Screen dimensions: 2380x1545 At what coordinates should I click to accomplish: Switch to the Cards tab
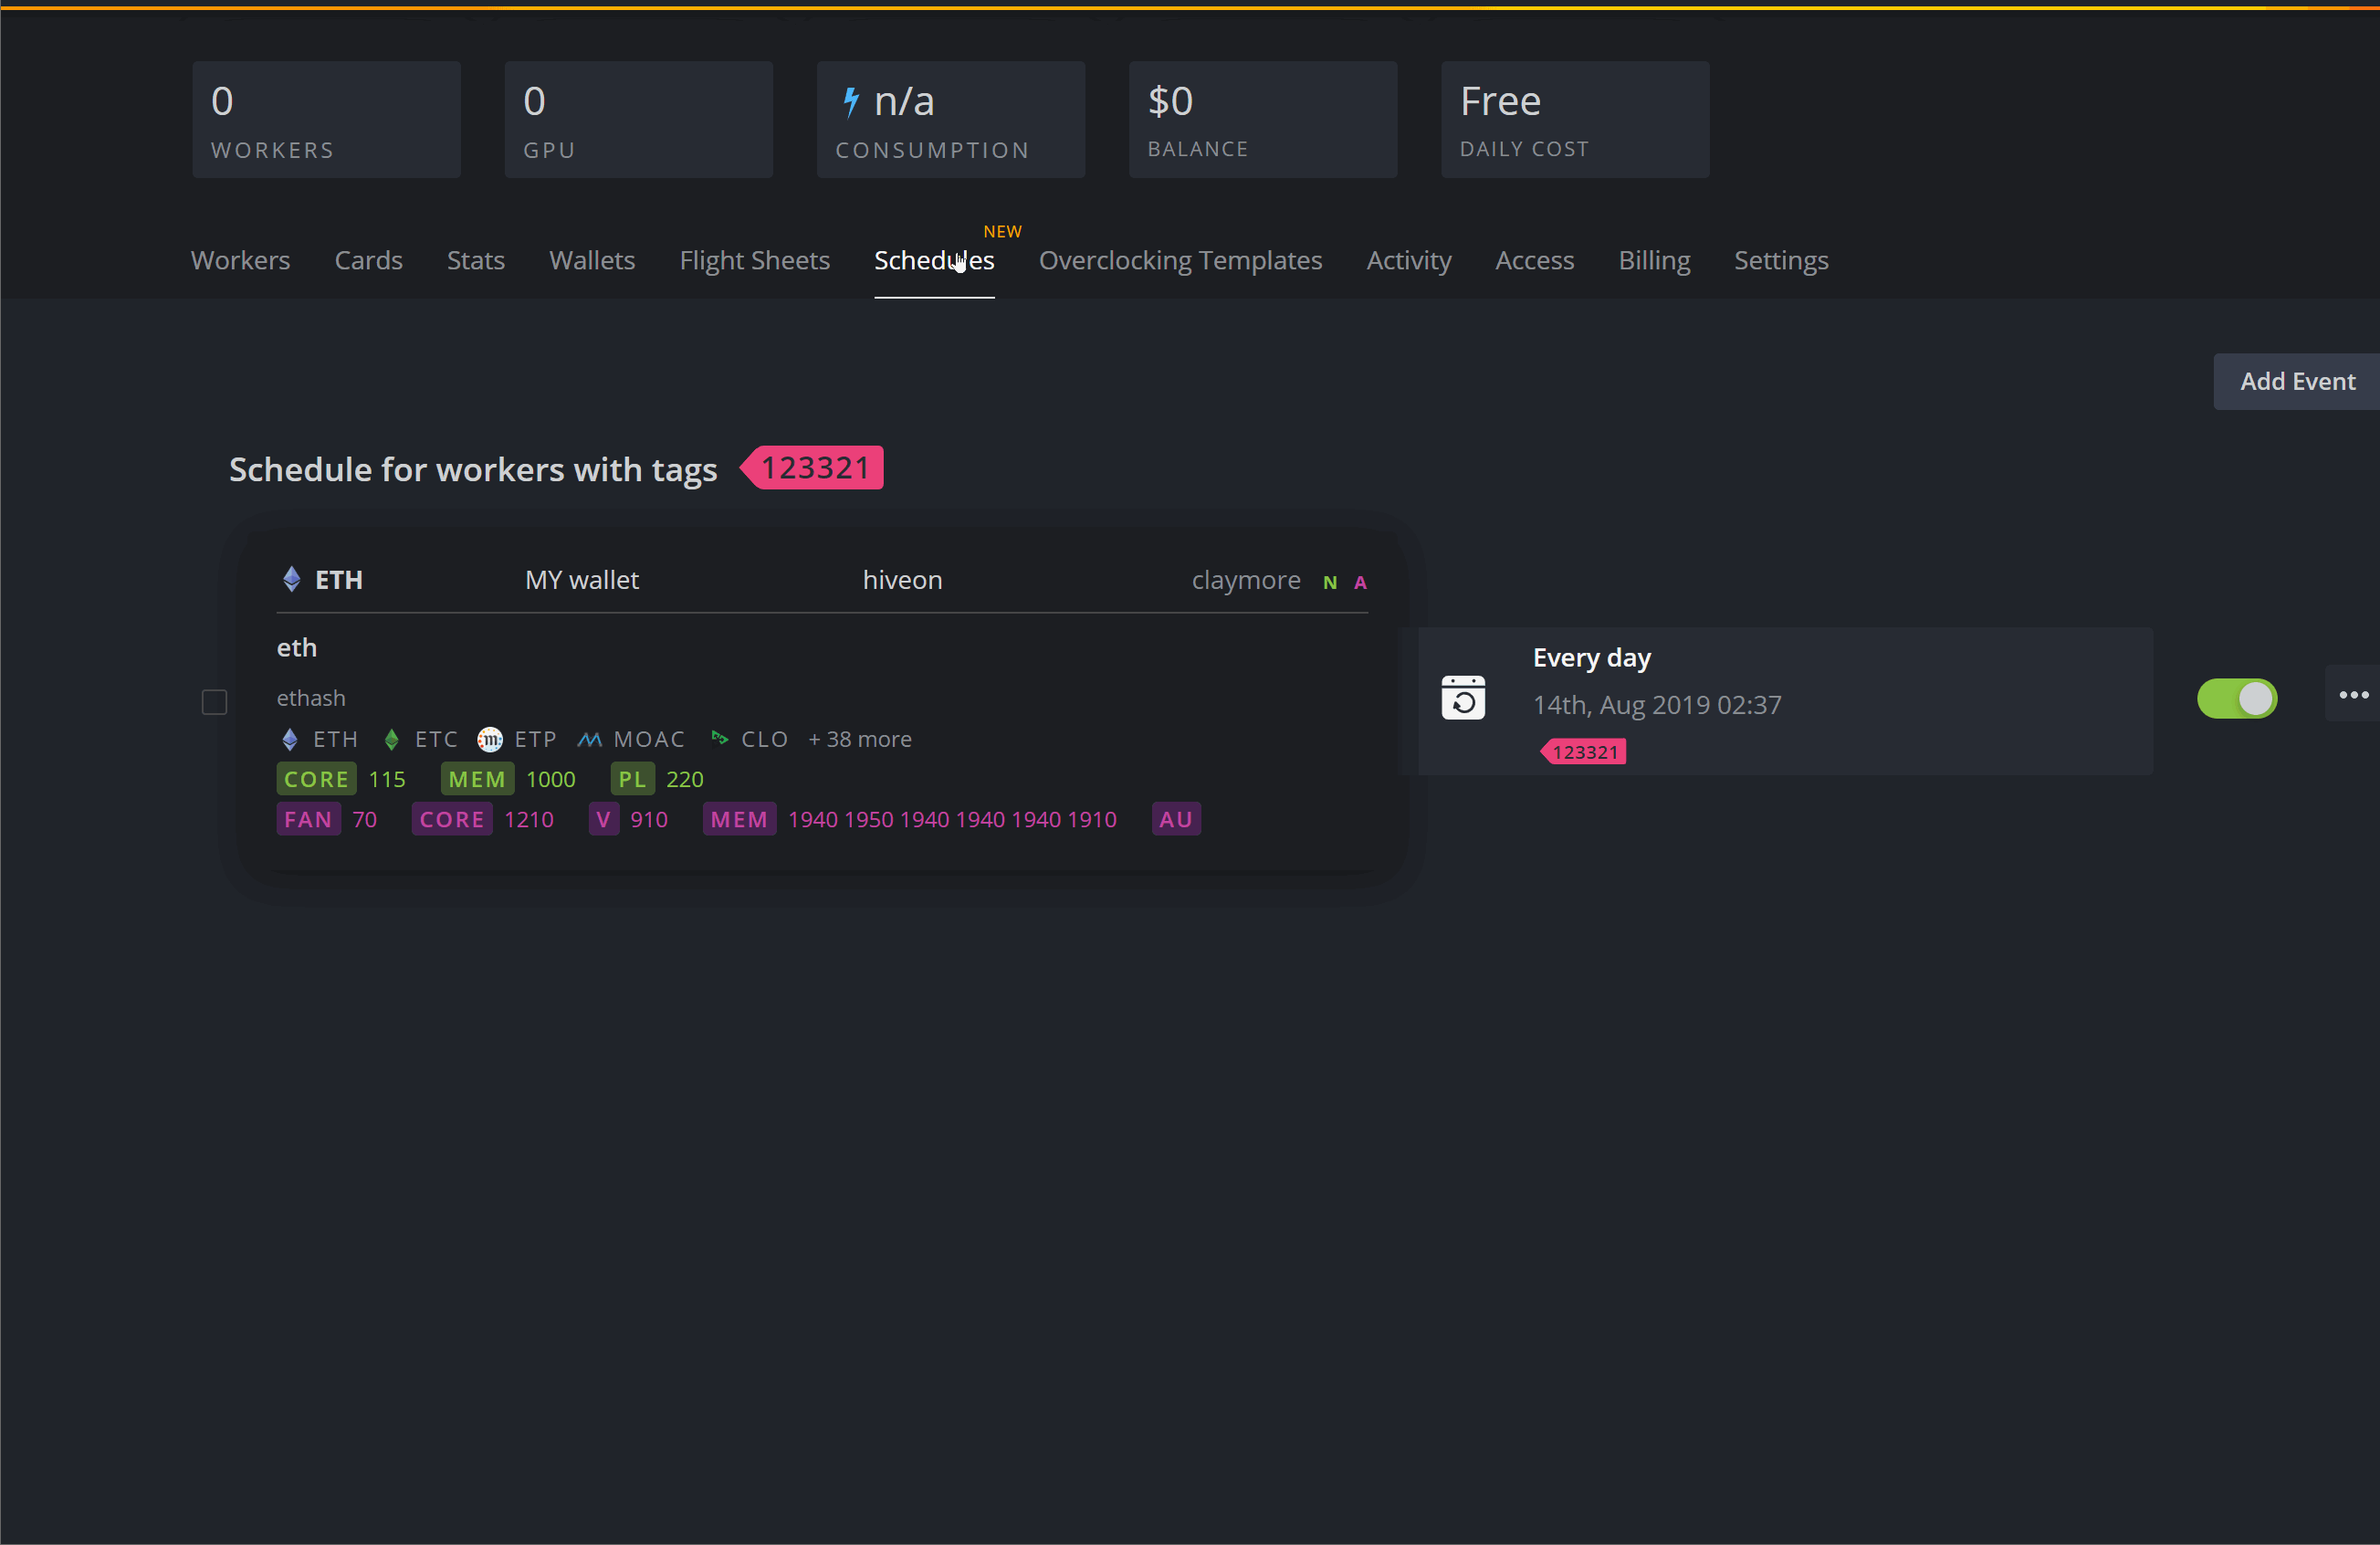(x=368, y=260)
